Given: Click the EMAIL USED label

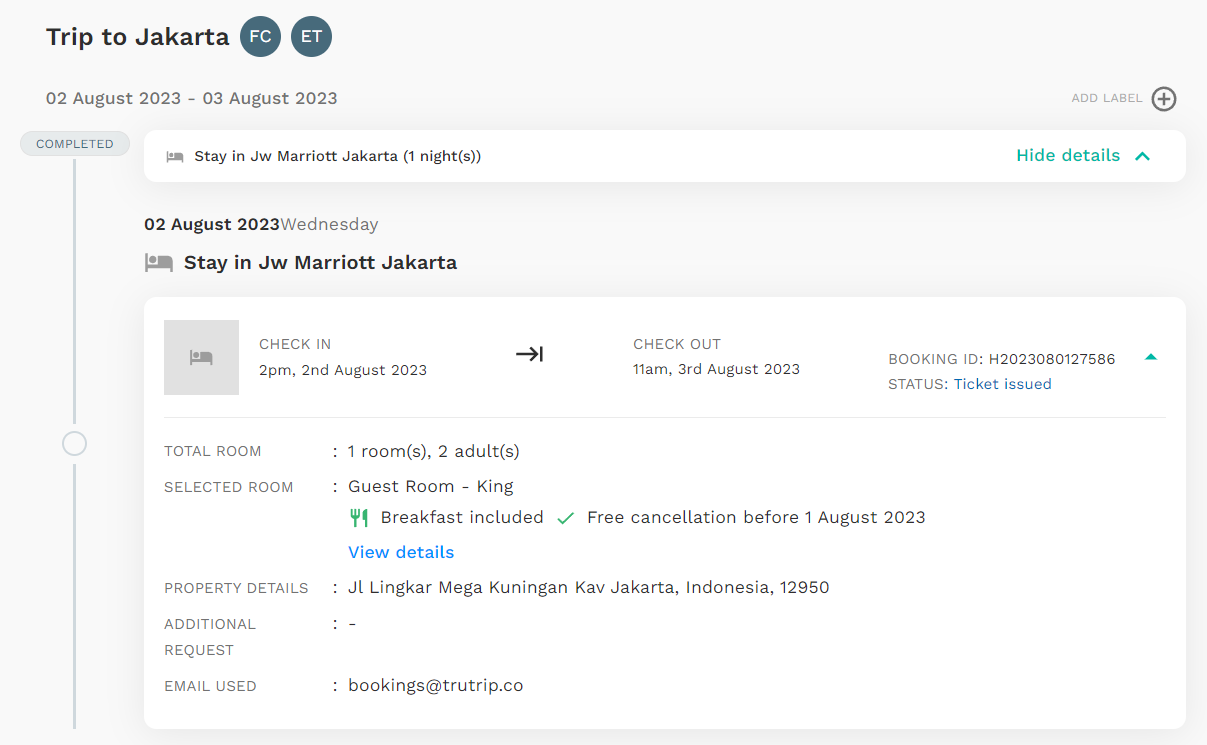Looking at the screenshot, I should pos(210,686).
